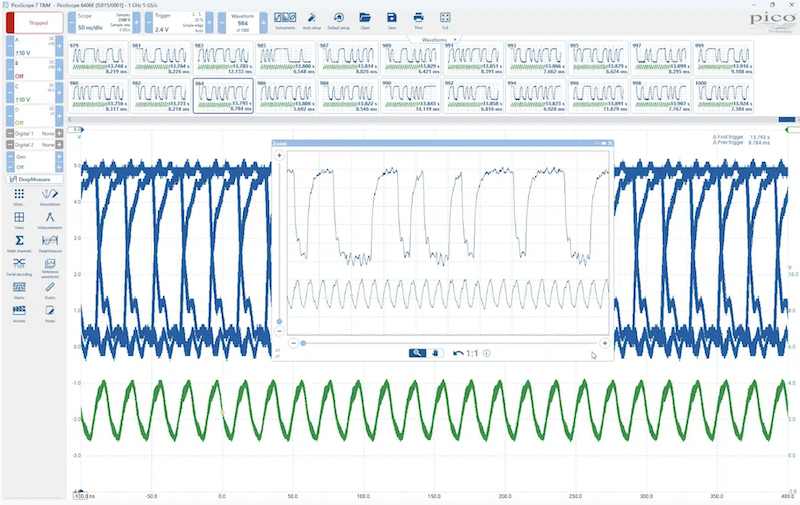Open the Masks tool
800x505 pixels.
tap(19, 288)
